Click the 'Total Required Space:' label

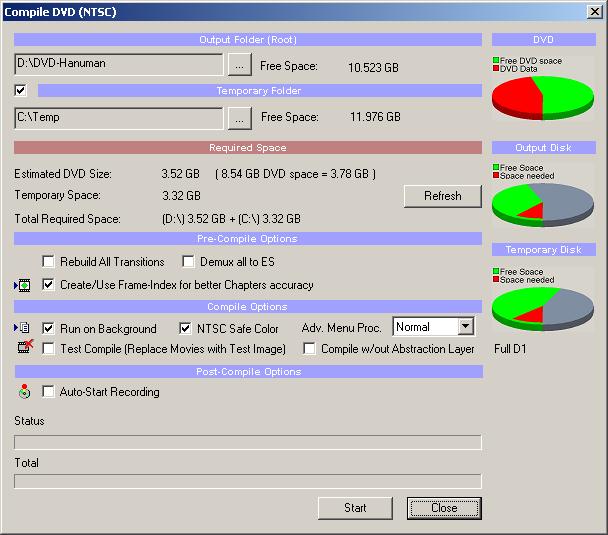pyautogui.click(x=67, y=219)
